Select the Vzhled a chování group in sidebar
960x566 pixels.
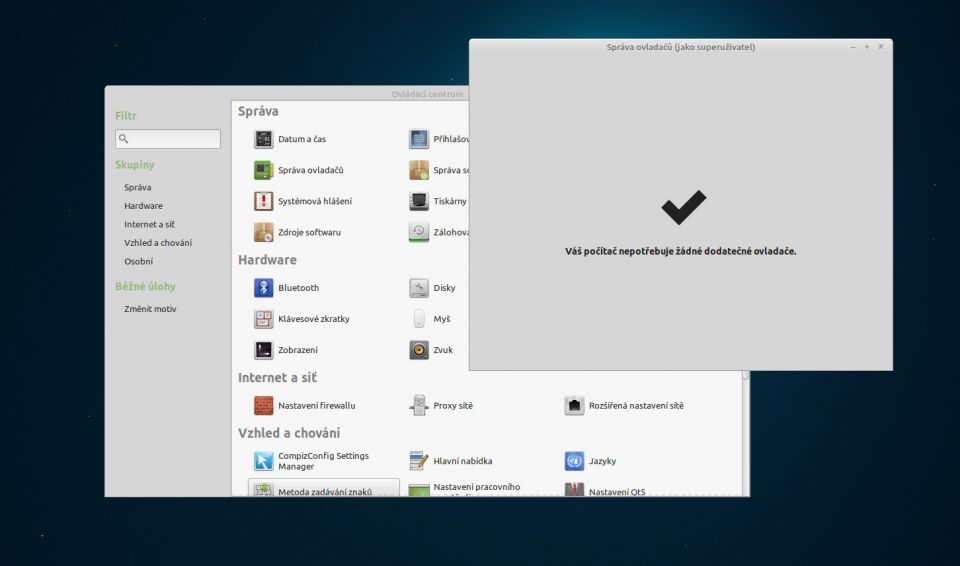click(x=158, y=243)
